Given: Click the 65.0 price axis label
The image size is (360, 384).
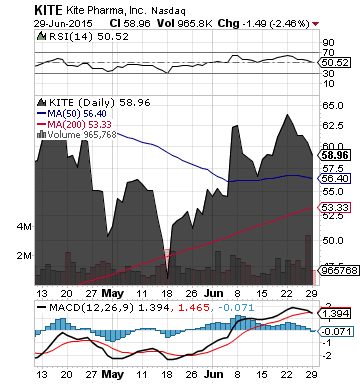Looking at the screenshot, I should (x=332, y=106).
